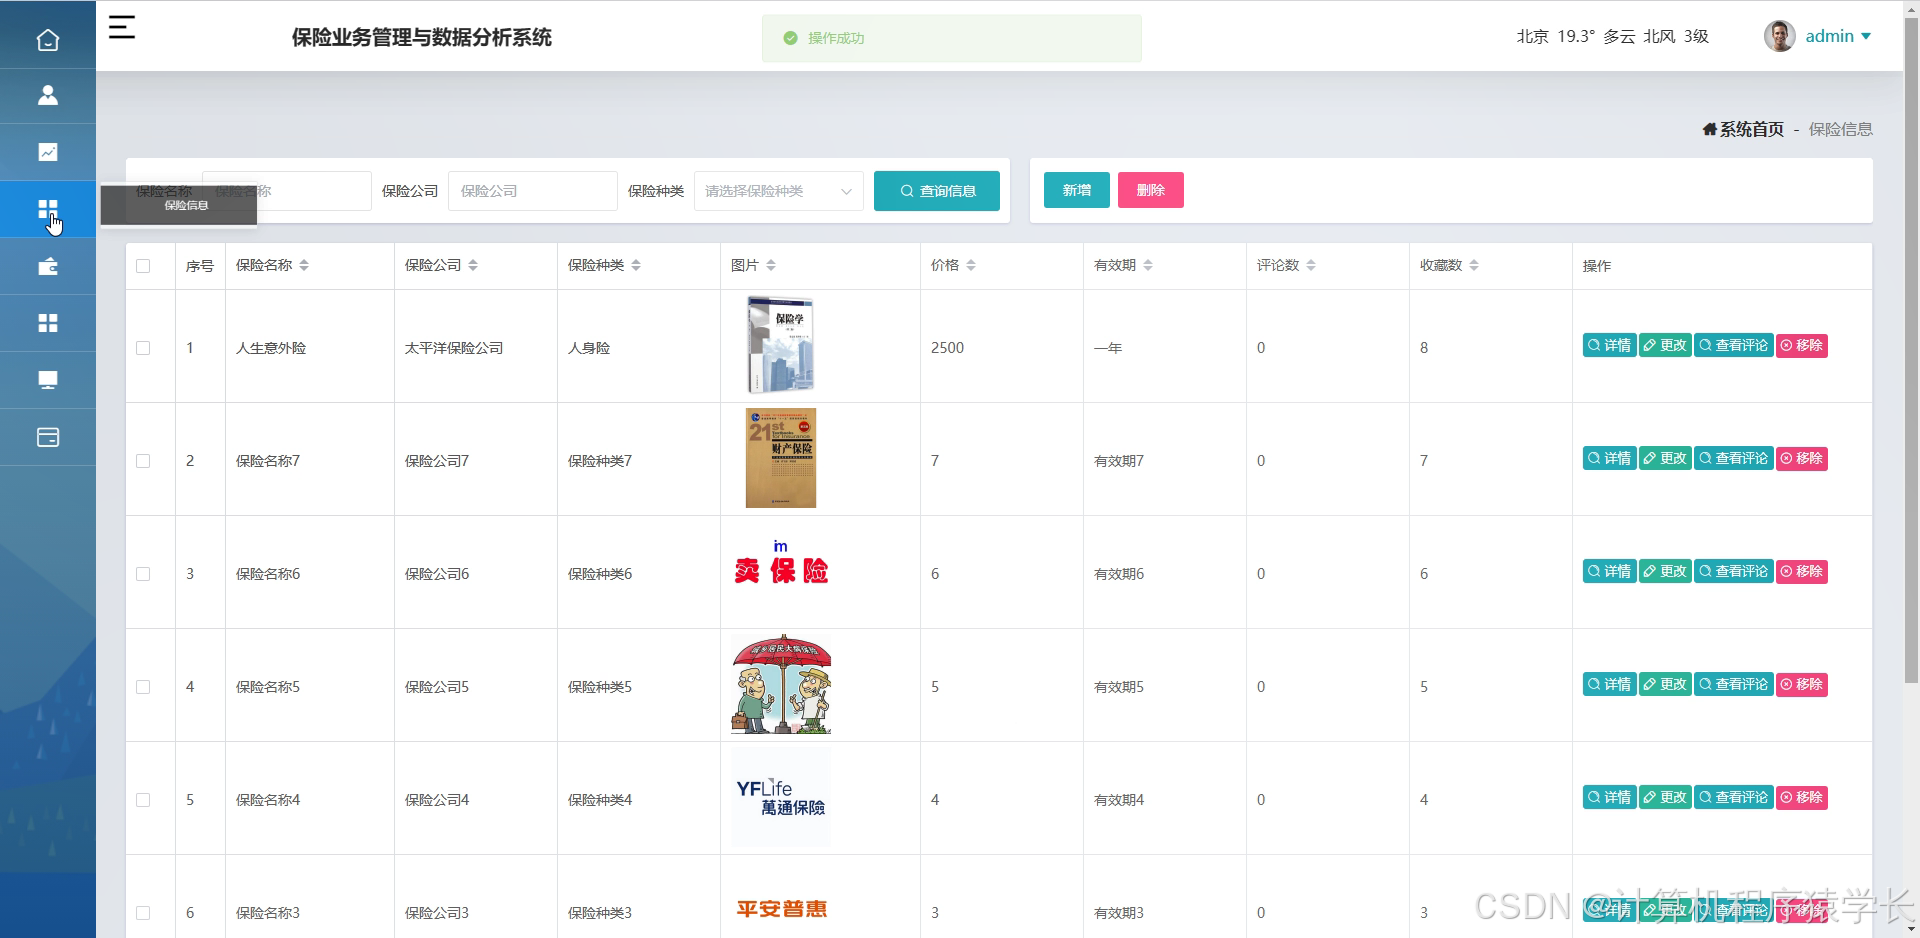This screenshot has width=1920, height=938.
Task: Go to 系统首页 breadcrumb
Action: 1743,129
